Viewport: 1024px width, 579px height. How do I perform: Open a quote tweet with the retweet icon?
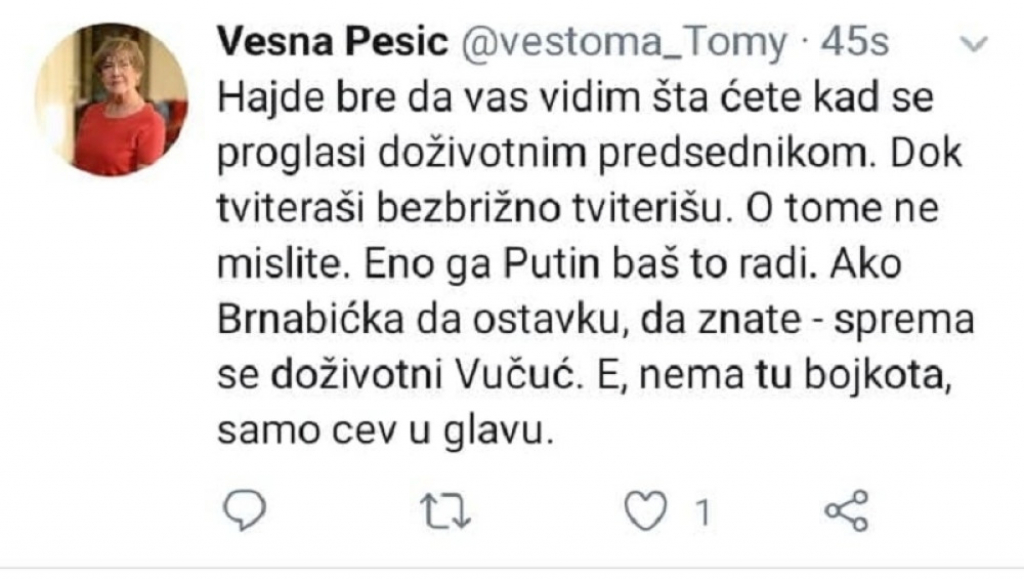[443, 511]
